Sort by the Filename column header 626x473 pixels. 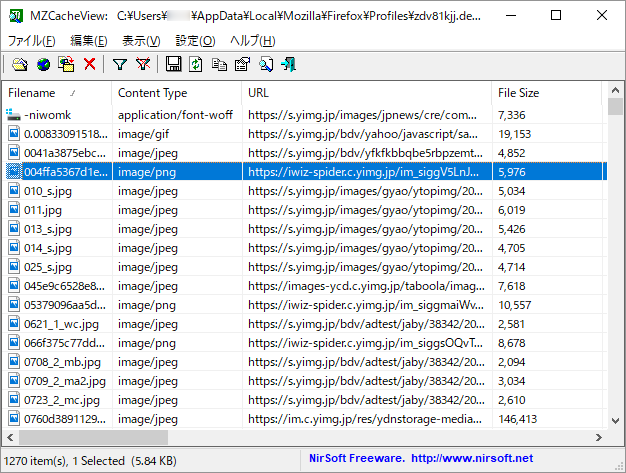55,93
